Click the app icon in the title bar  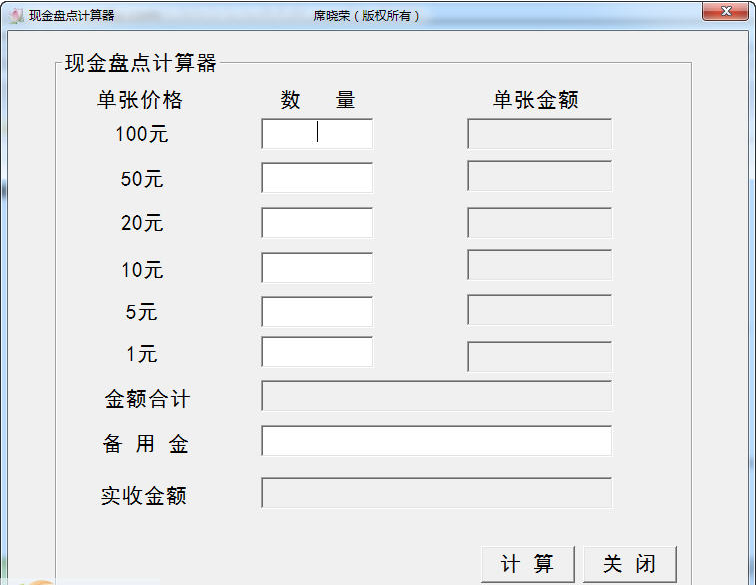[x=16, y=15]
